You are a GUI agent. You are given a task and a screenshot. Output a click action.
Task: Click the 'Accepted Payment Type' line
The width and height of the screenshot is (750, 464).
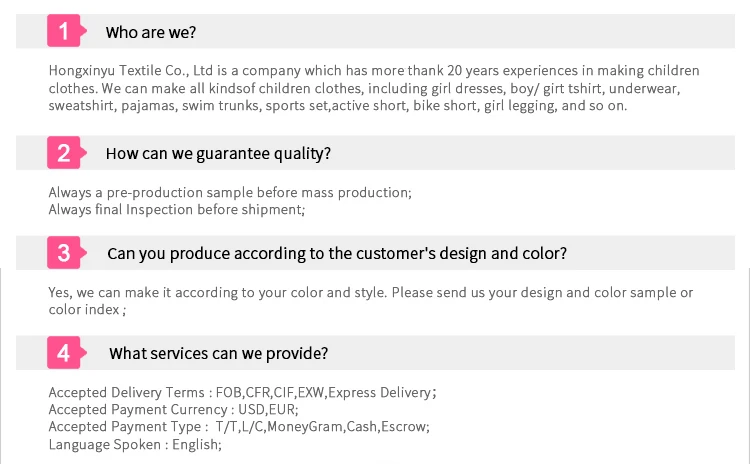239,427
